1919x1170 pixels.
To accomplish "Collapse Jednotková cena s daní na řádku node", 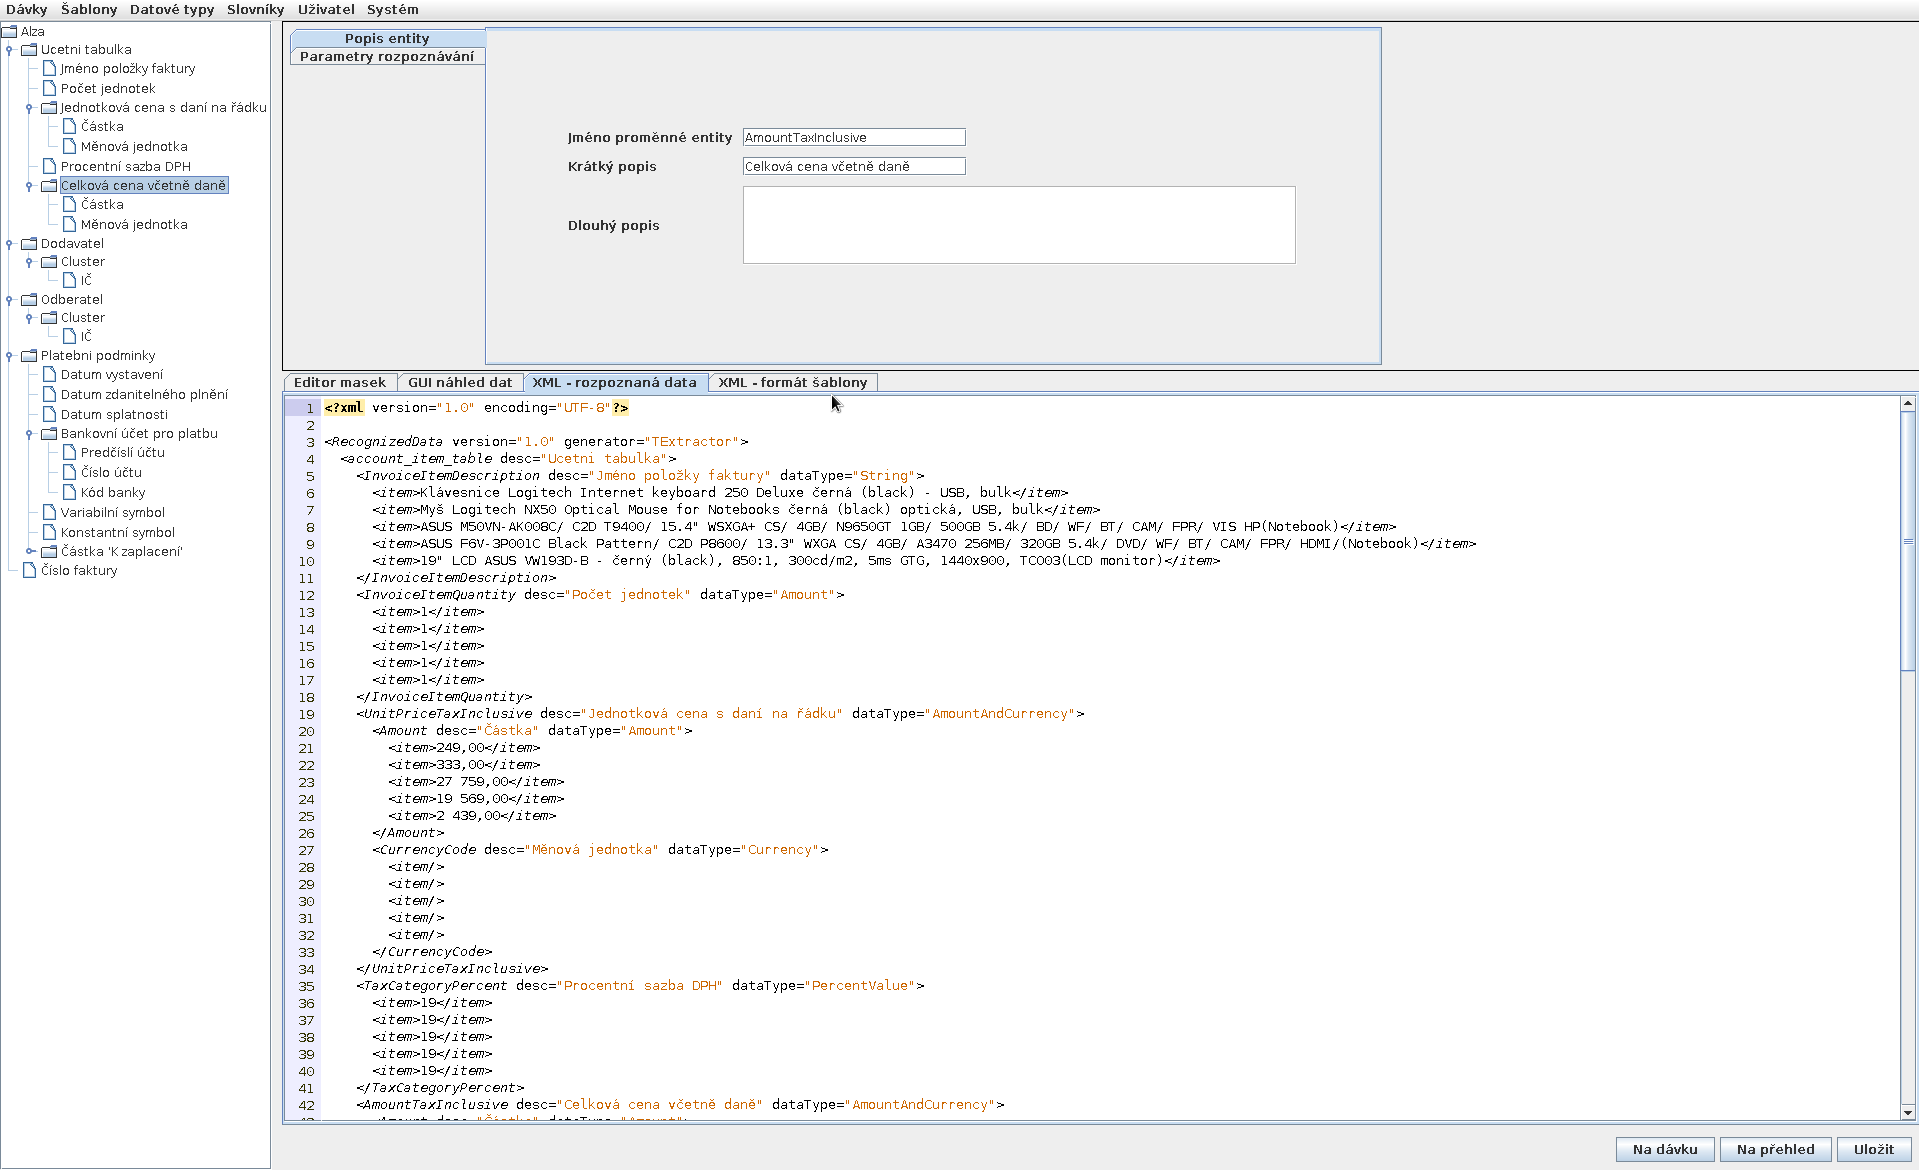I will point(29,108).
